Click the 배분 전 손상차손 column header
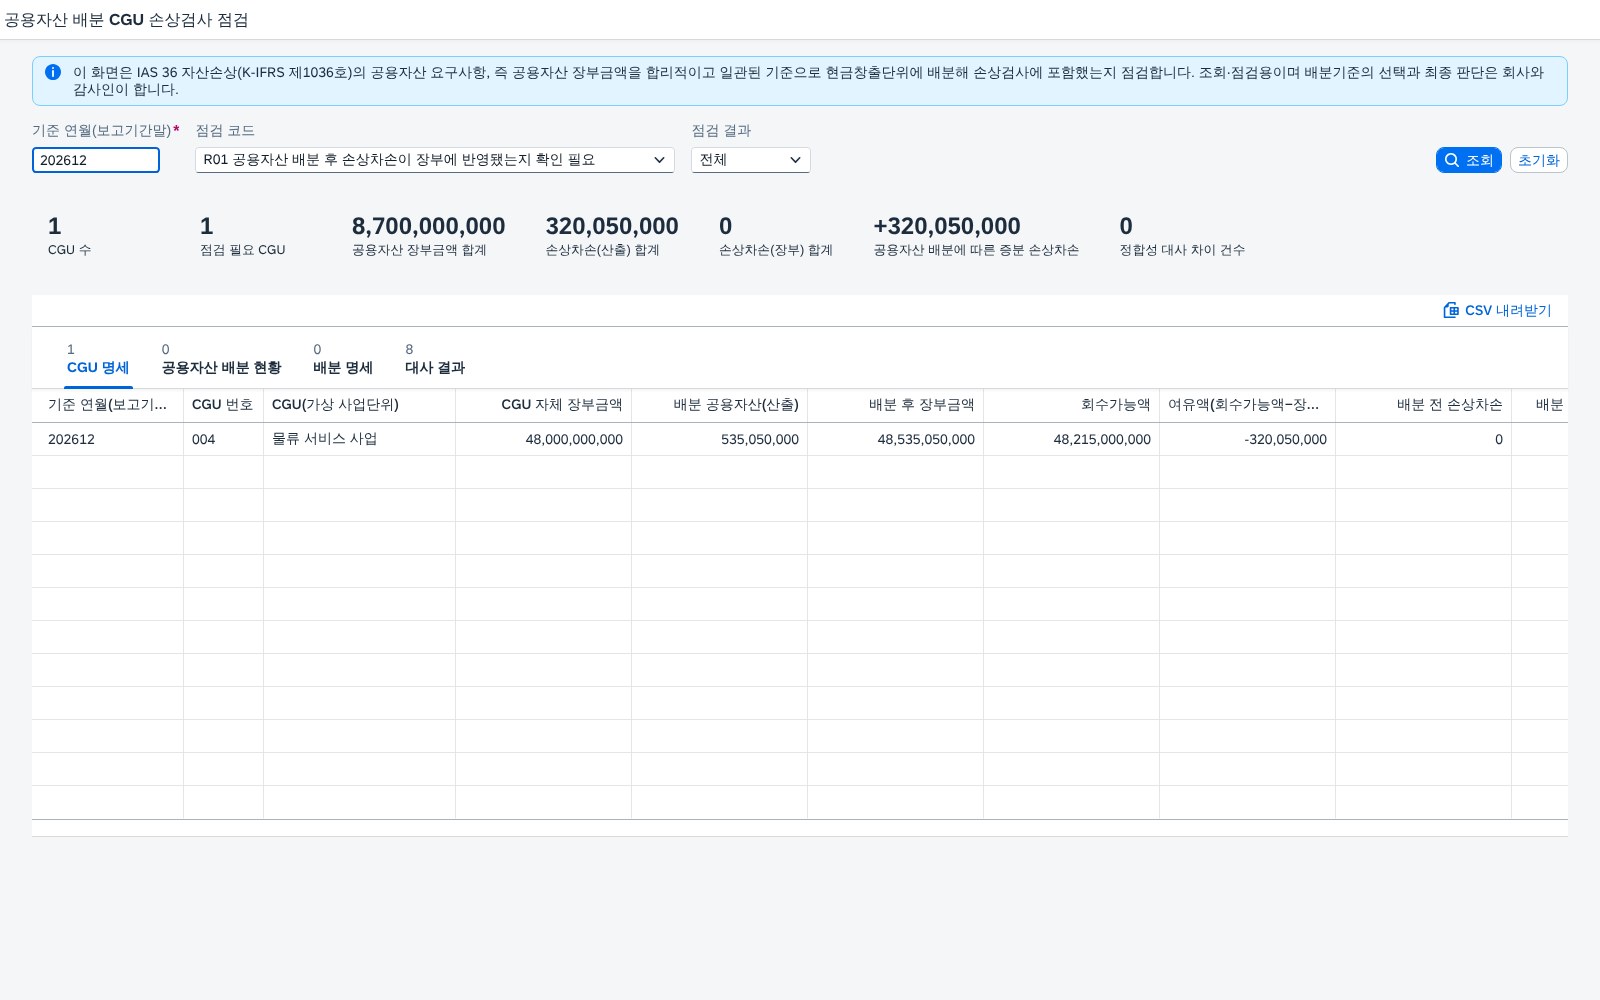The height and width of the screenshot is (1000, 1600). tap(1423, 405)
